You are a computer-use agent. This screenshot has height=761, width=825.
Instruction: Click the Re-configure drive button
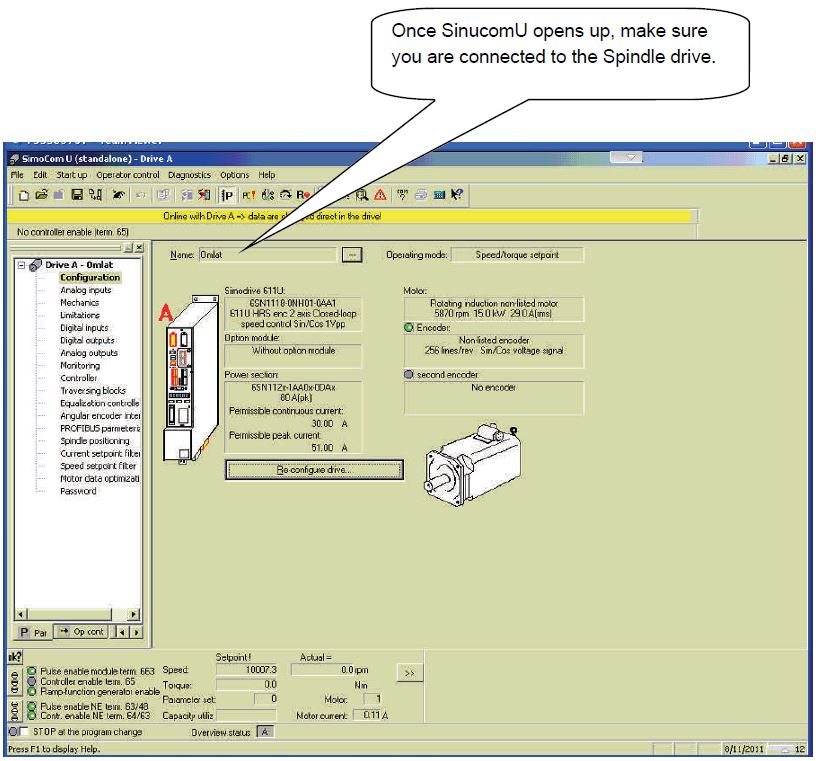pos(314,469)
